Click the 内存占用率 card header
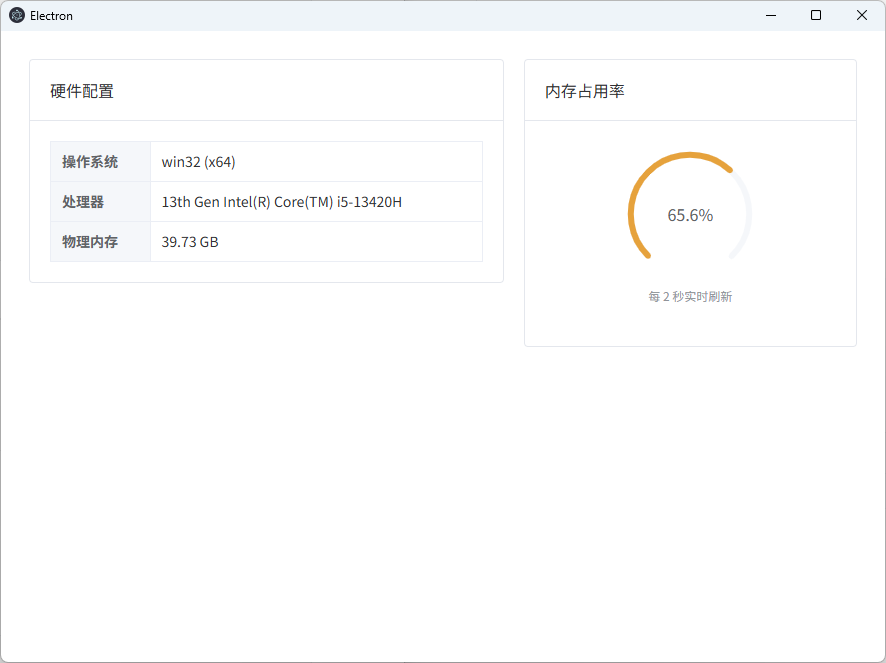 pos(585,91)
